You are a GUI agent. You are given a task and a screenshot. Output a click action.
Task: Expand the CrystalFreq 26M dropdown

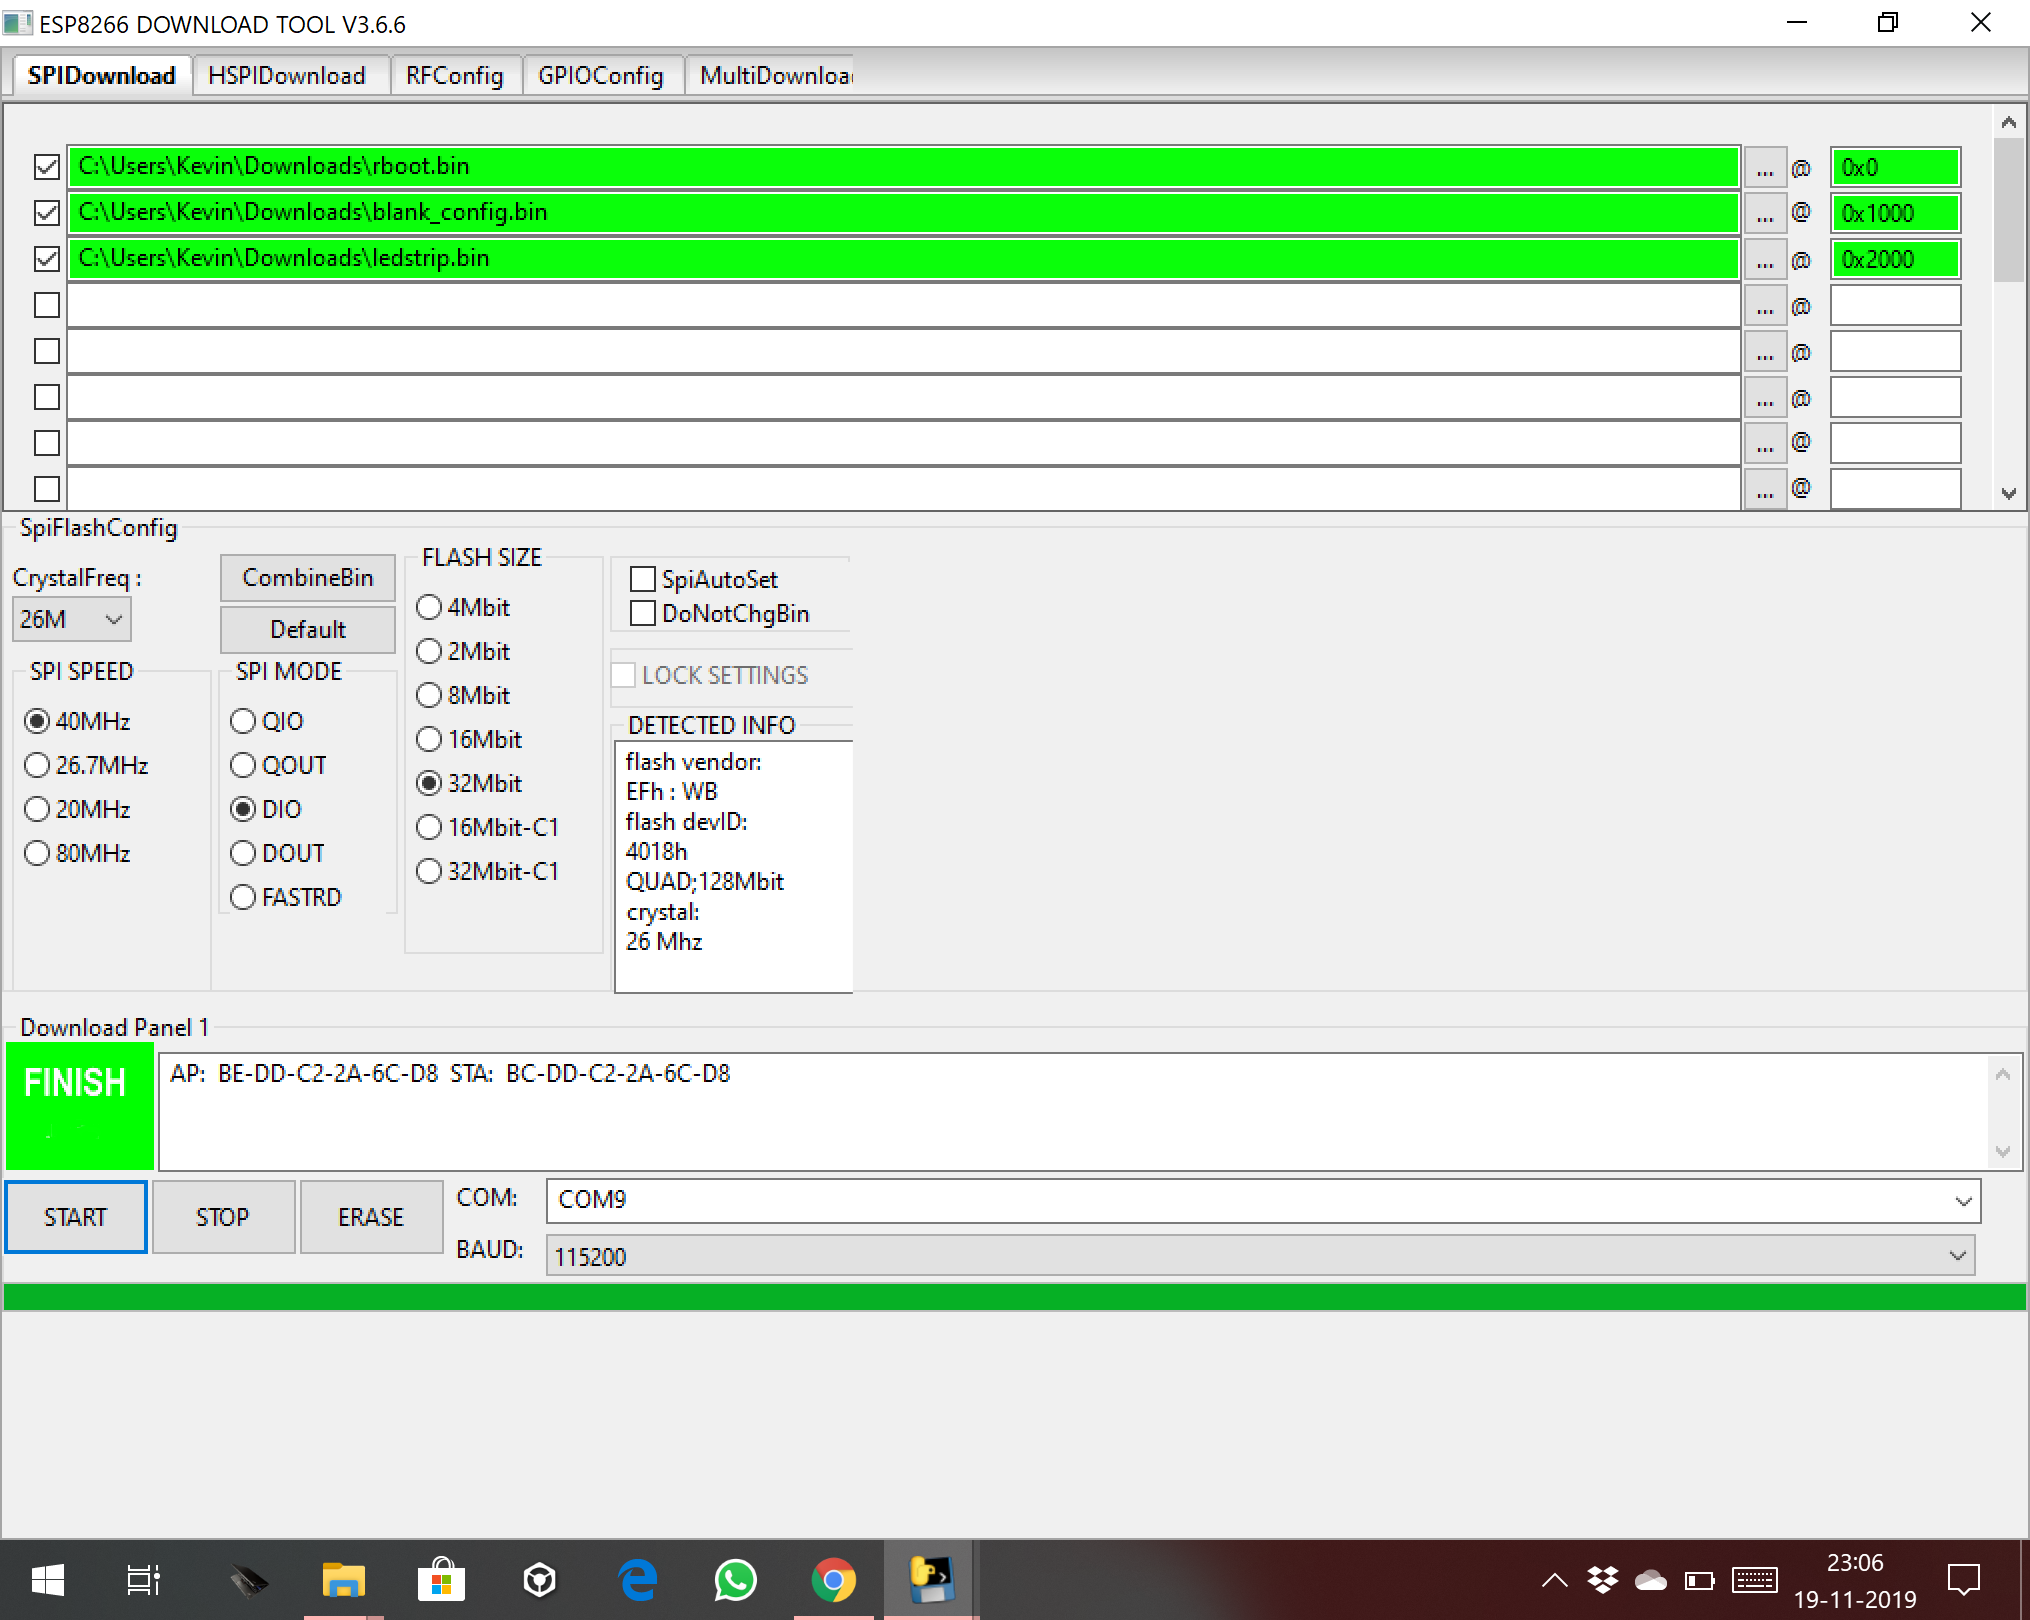(72, 620)
